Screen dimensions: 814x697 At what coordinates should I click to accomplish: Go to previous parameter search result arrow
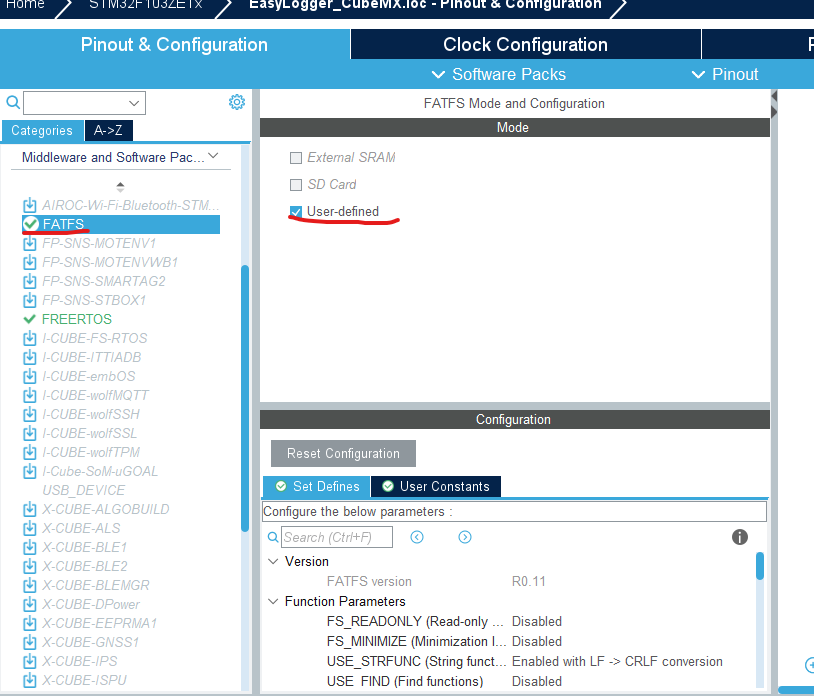click(417, 537)
